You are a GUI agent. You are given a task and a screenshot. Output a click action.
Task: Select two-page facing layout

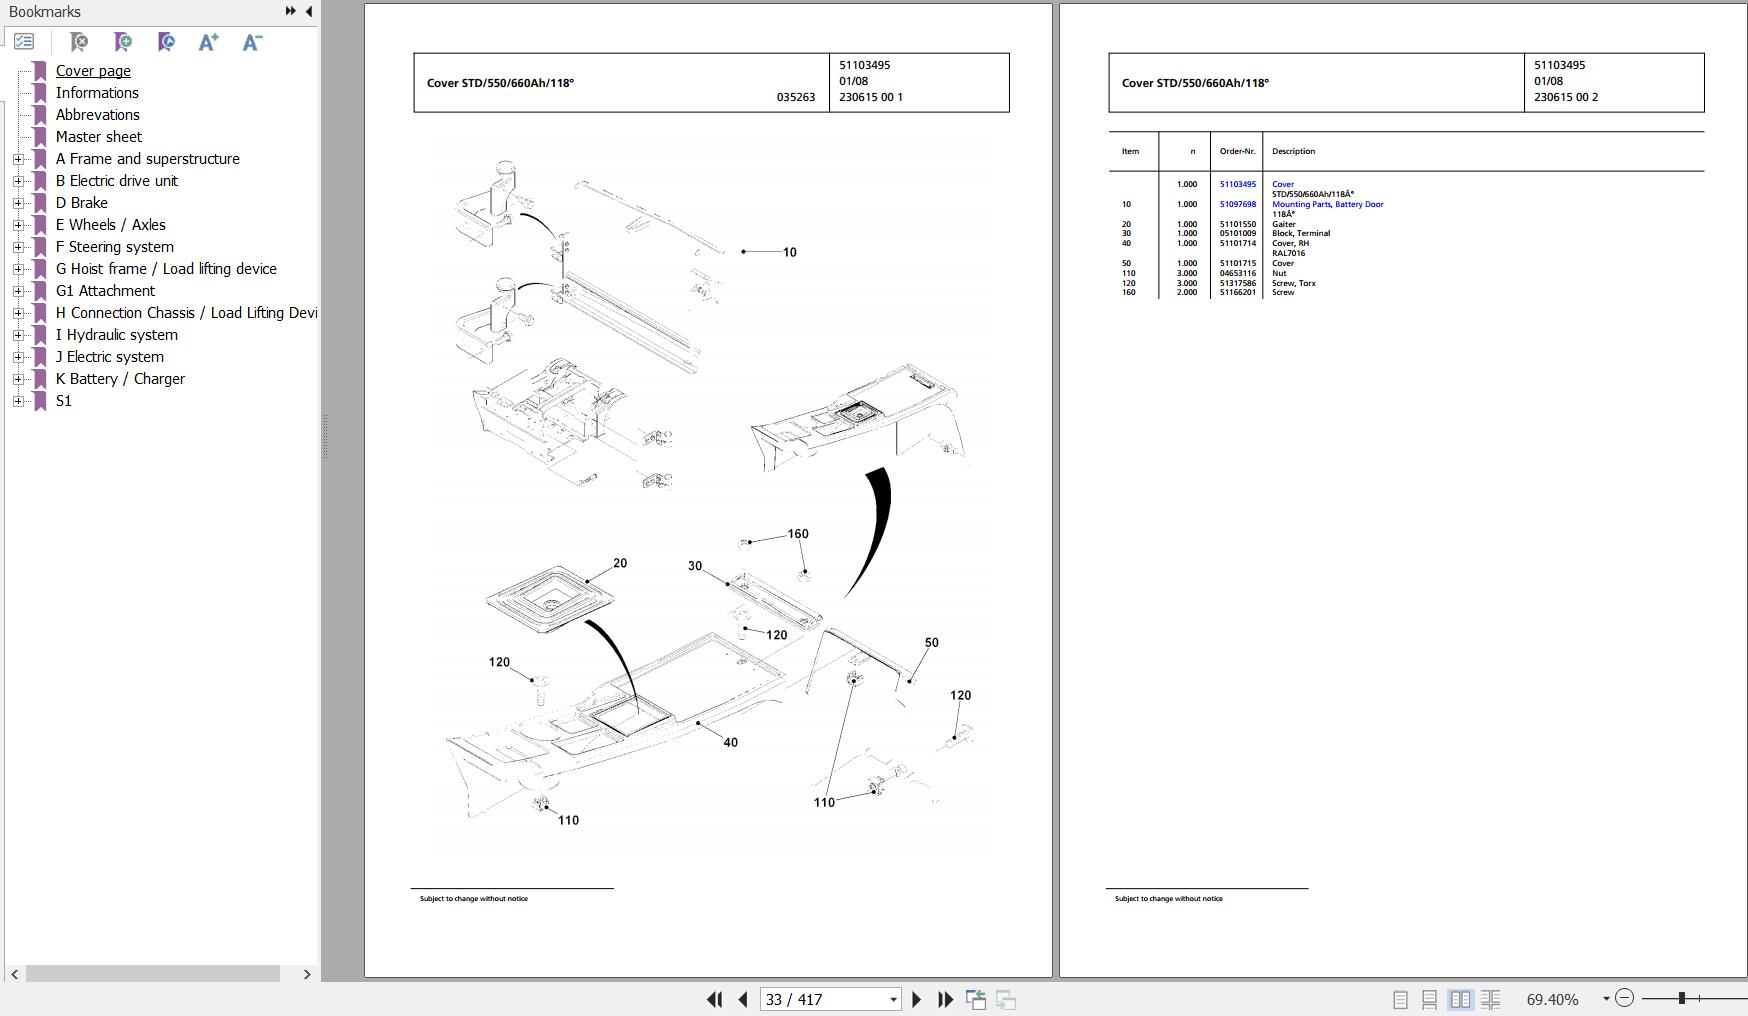(1460, 999)
